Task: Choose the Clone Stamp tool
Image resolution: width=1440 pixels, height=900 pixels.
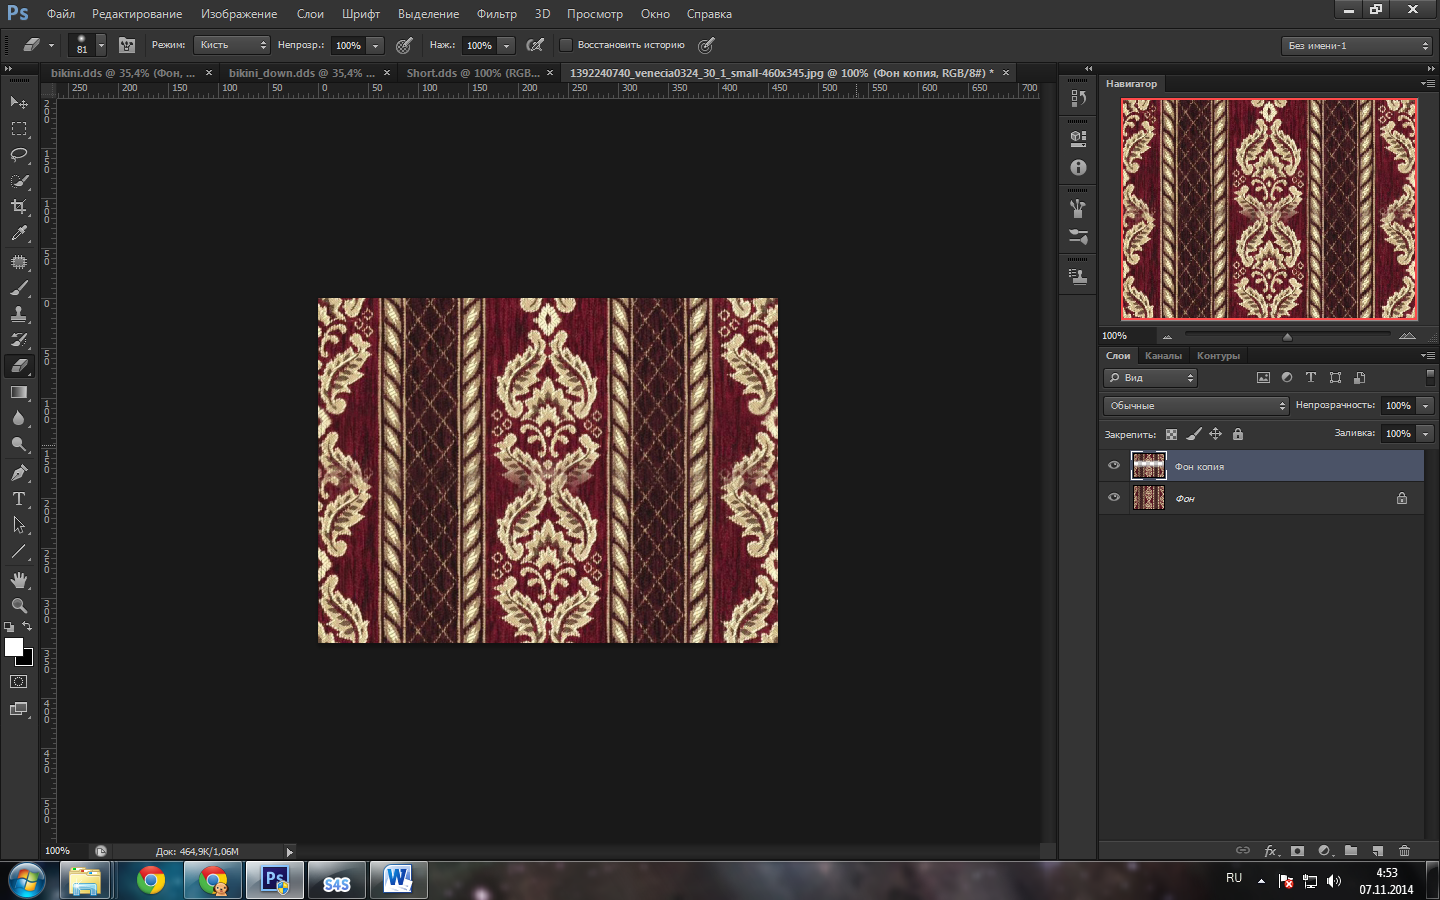Action: click(19, 314)
